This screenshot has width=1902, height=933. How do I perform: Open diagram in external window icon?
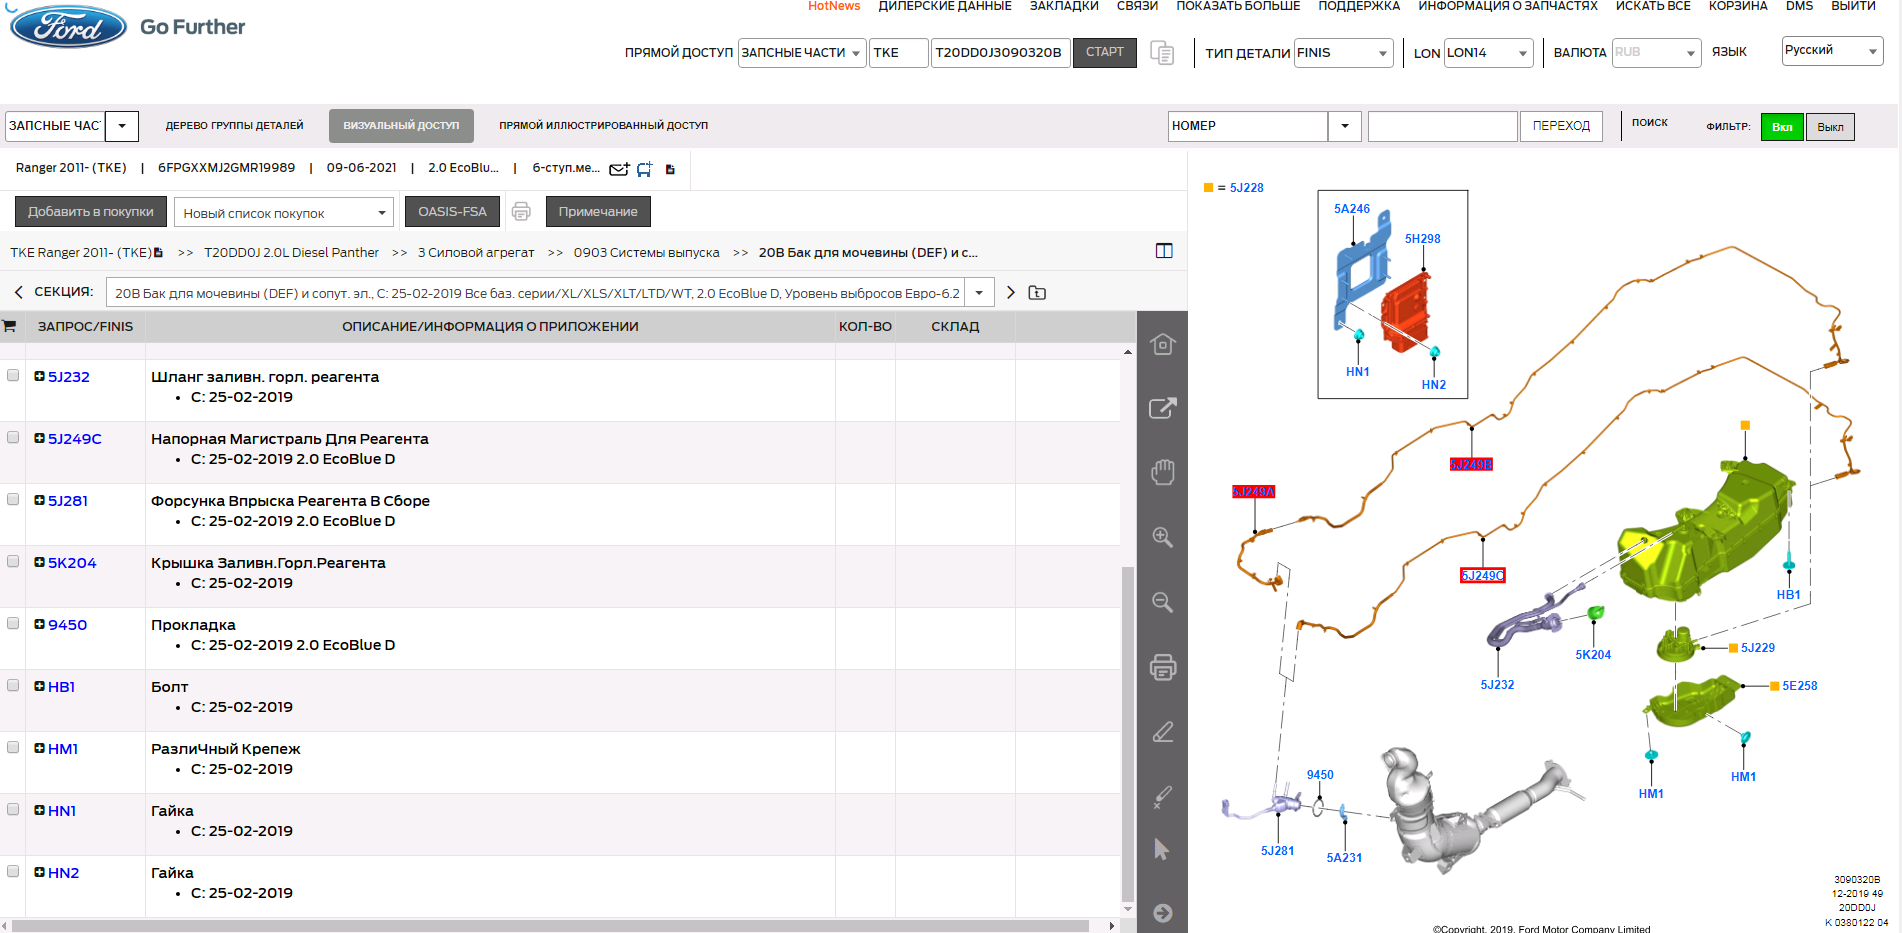click(x=1162, y=408)
